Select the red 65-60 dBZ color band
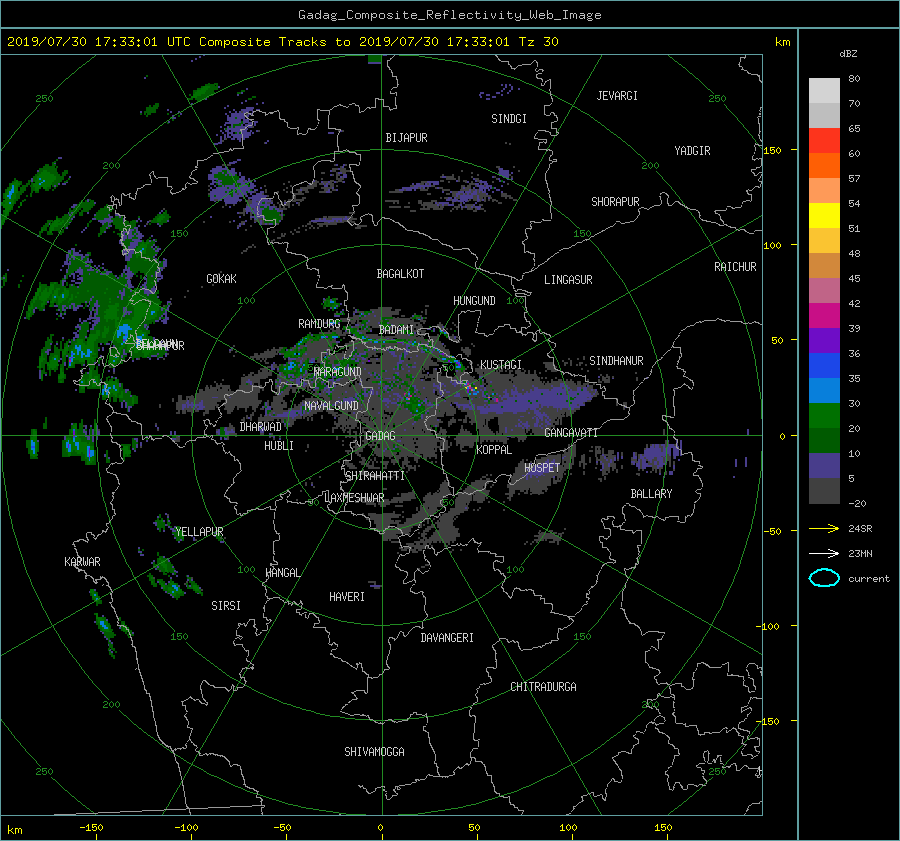Image resolution: width=900 pixels, height=841 pixels. [x=824, y=140]
